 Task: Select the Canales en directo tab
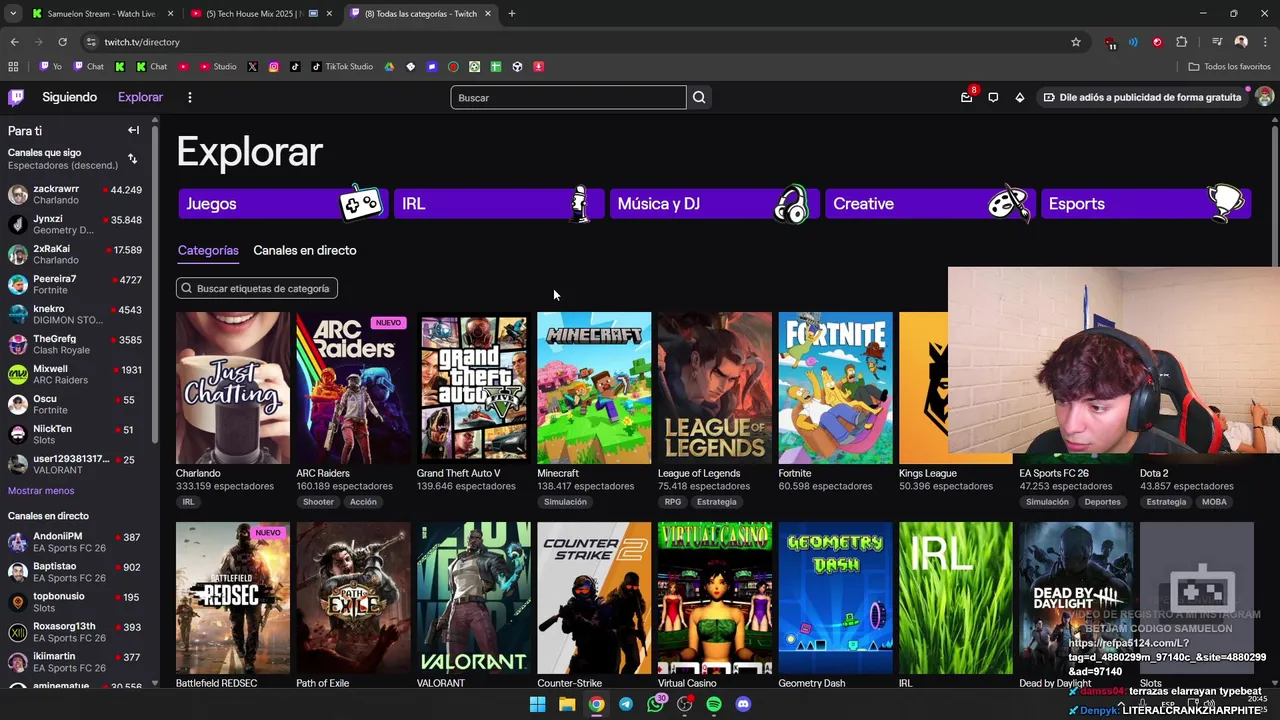[305, 251]
